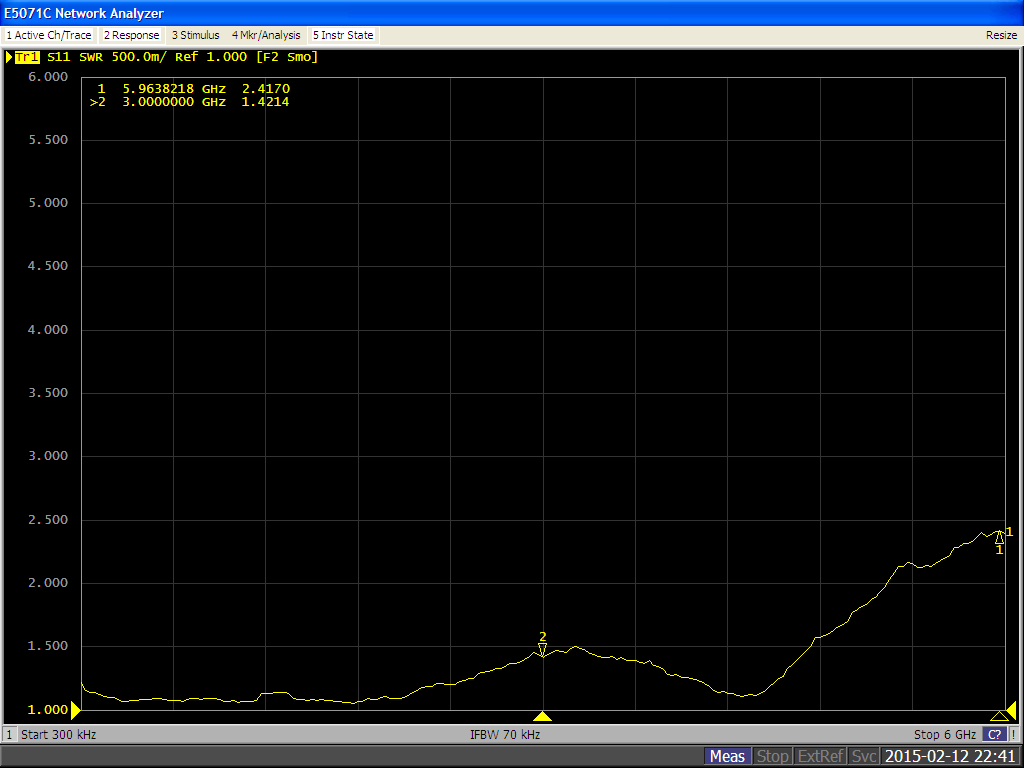Click the Stop 6 GHz field
This screenshot has height=768, width=1024.
(x=944, y=734)
